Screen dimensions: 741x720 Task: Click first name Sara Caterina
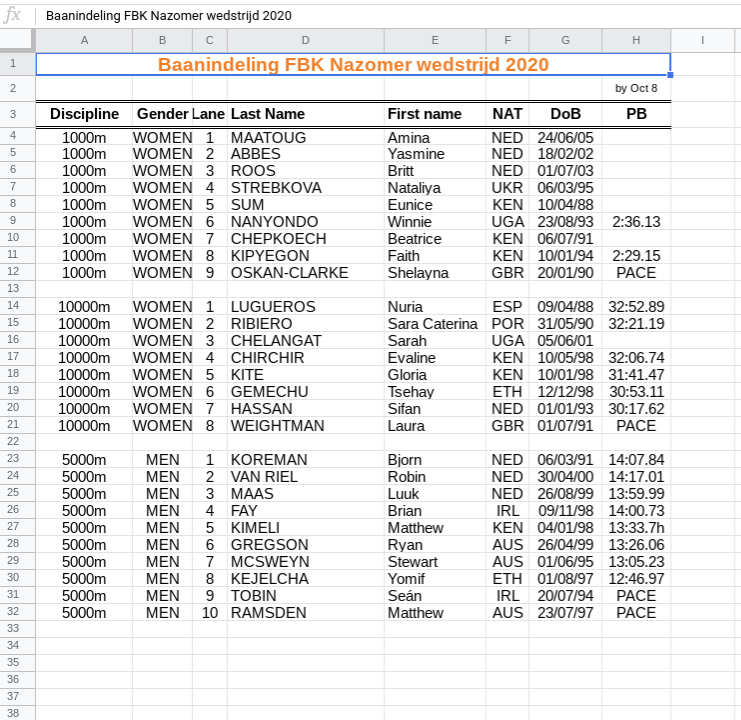tap(435, 324)
